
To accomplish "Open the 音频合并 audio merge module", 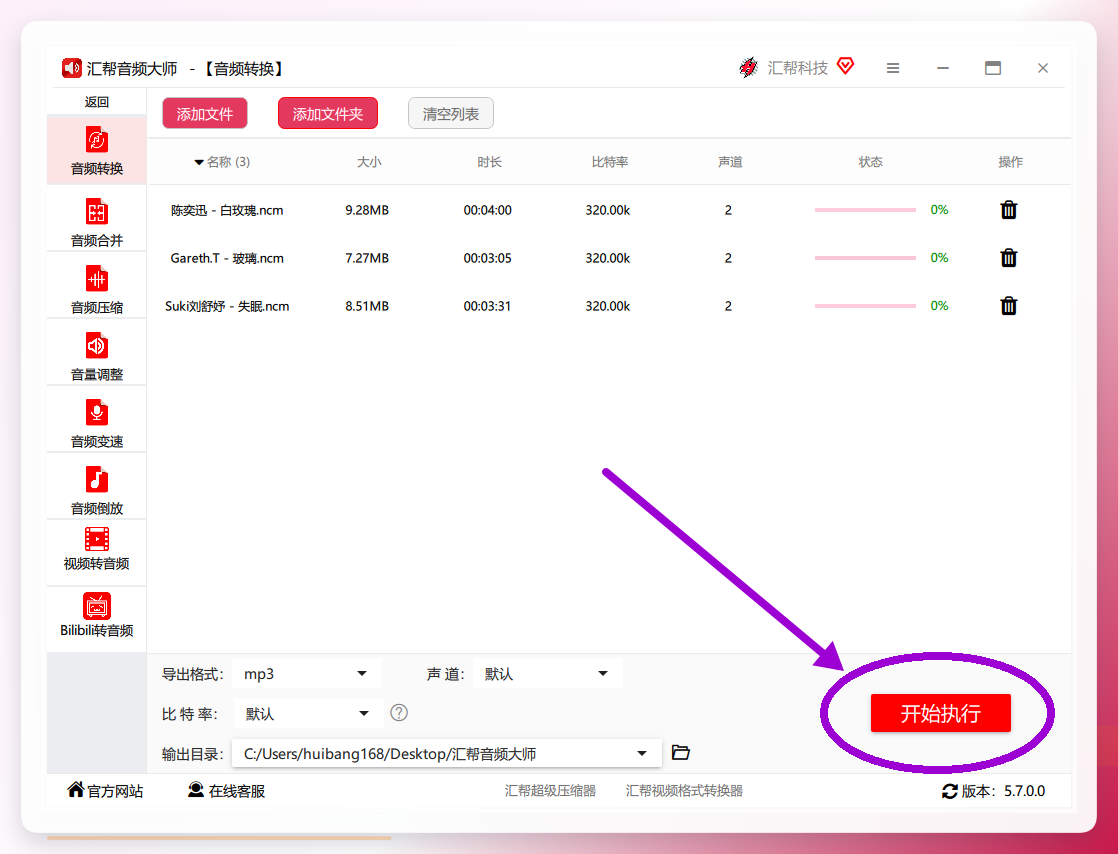I will [x=96, y=222].
